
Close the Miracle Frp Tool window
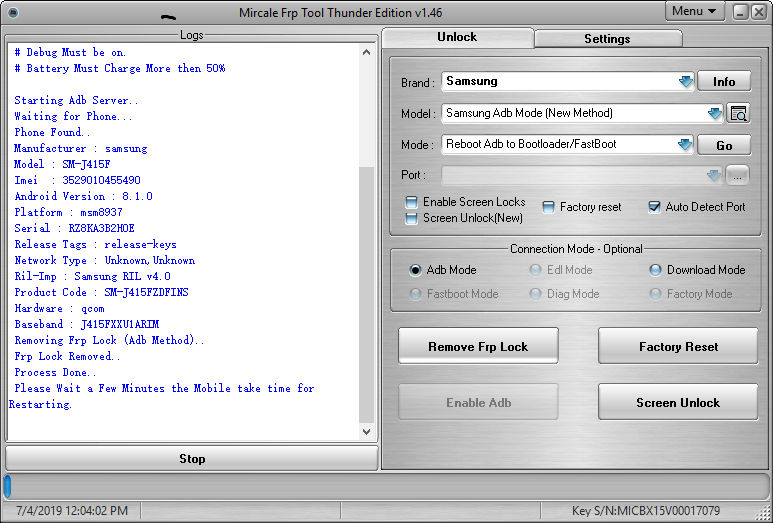(758, 12)
